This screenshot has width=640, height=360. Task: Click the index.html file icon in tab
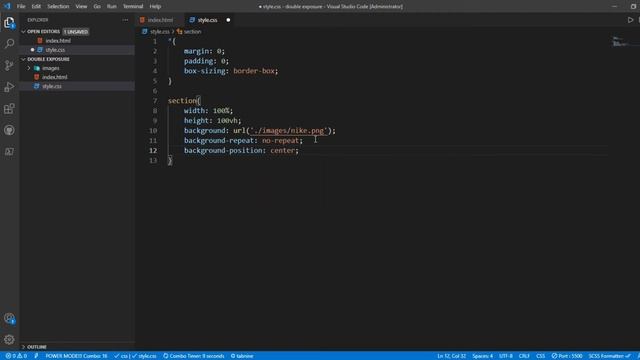(x=142, y=20)
